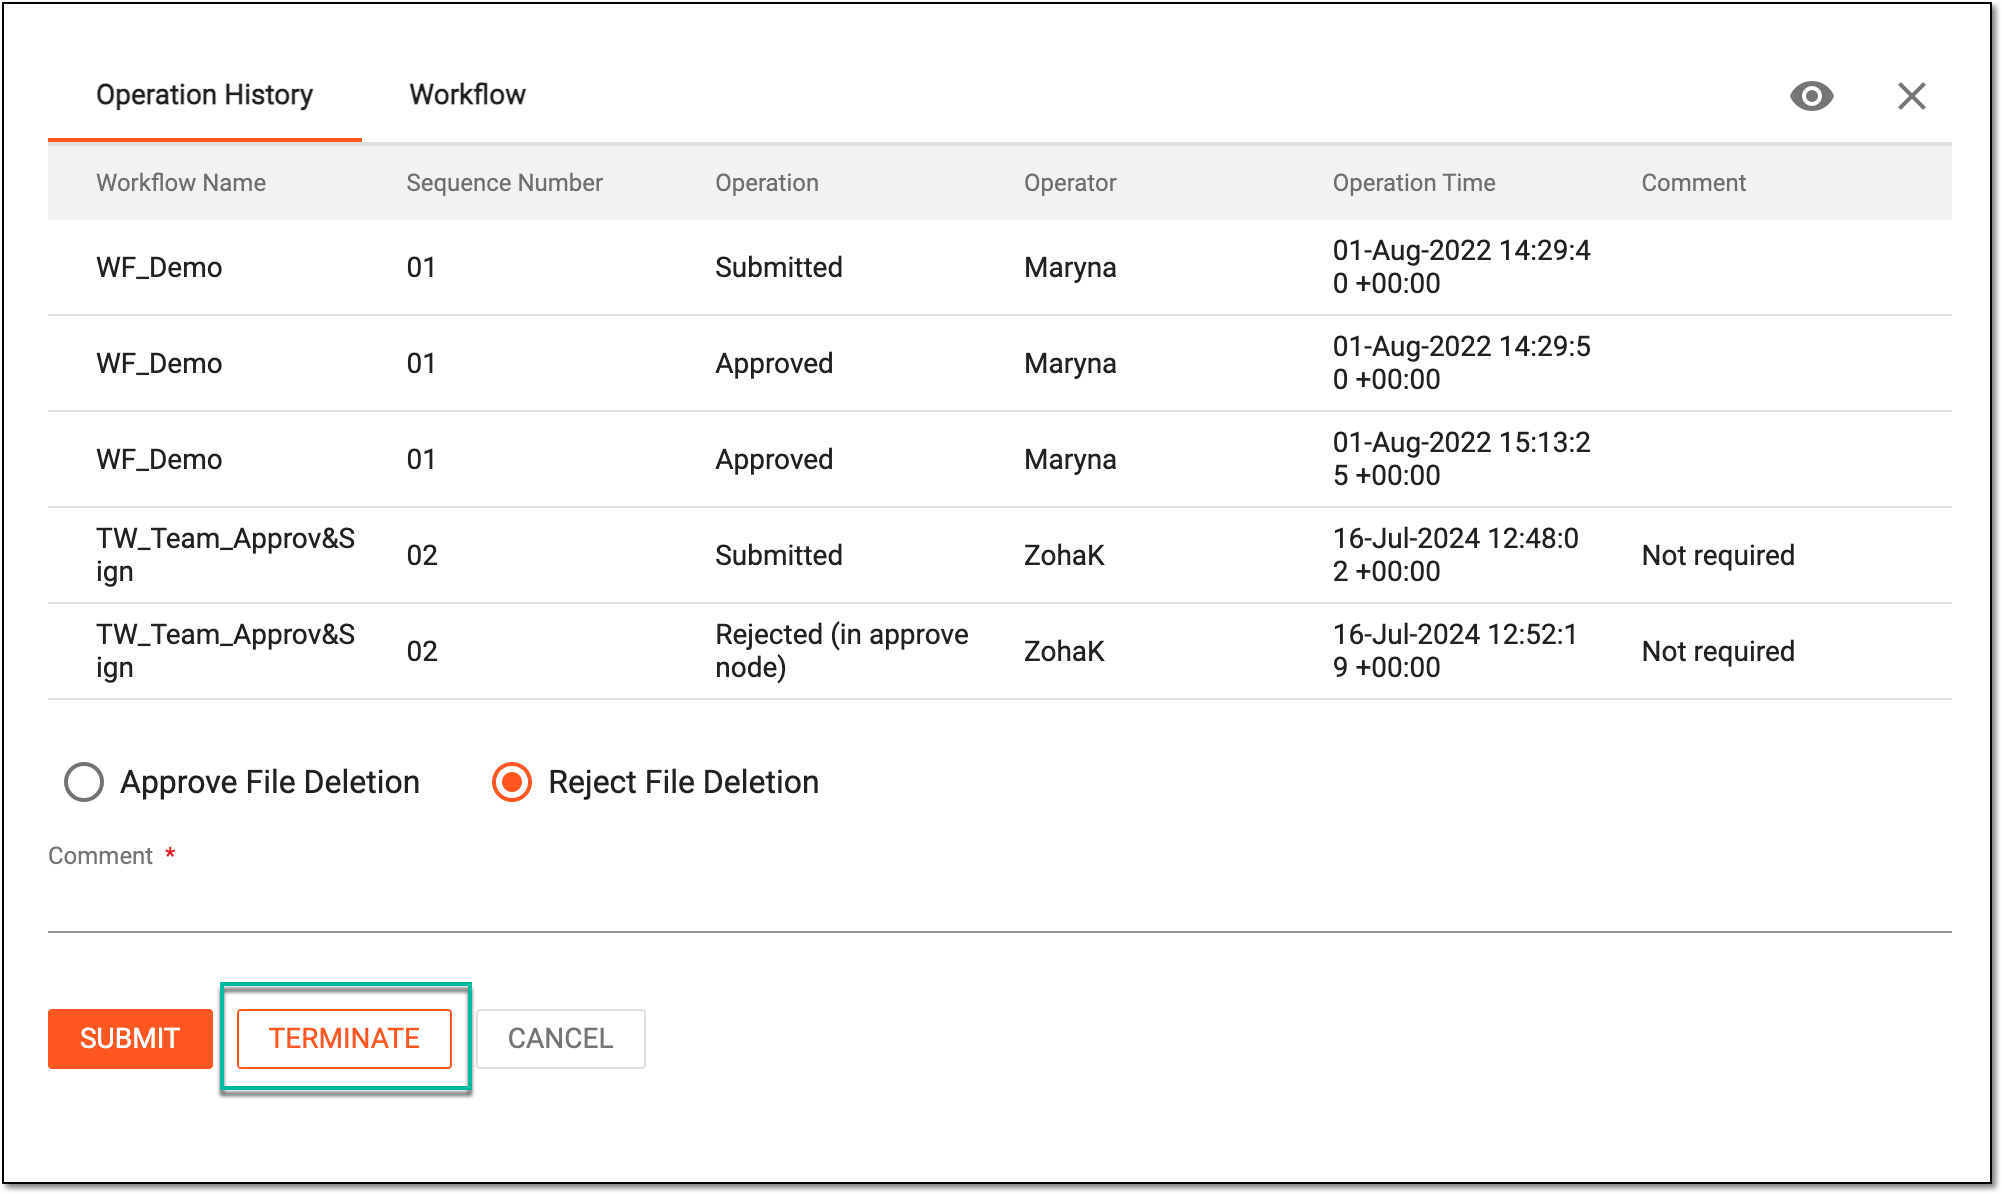
Task: Click Not required comment in Submitted row
Action: click(1718, 555)
